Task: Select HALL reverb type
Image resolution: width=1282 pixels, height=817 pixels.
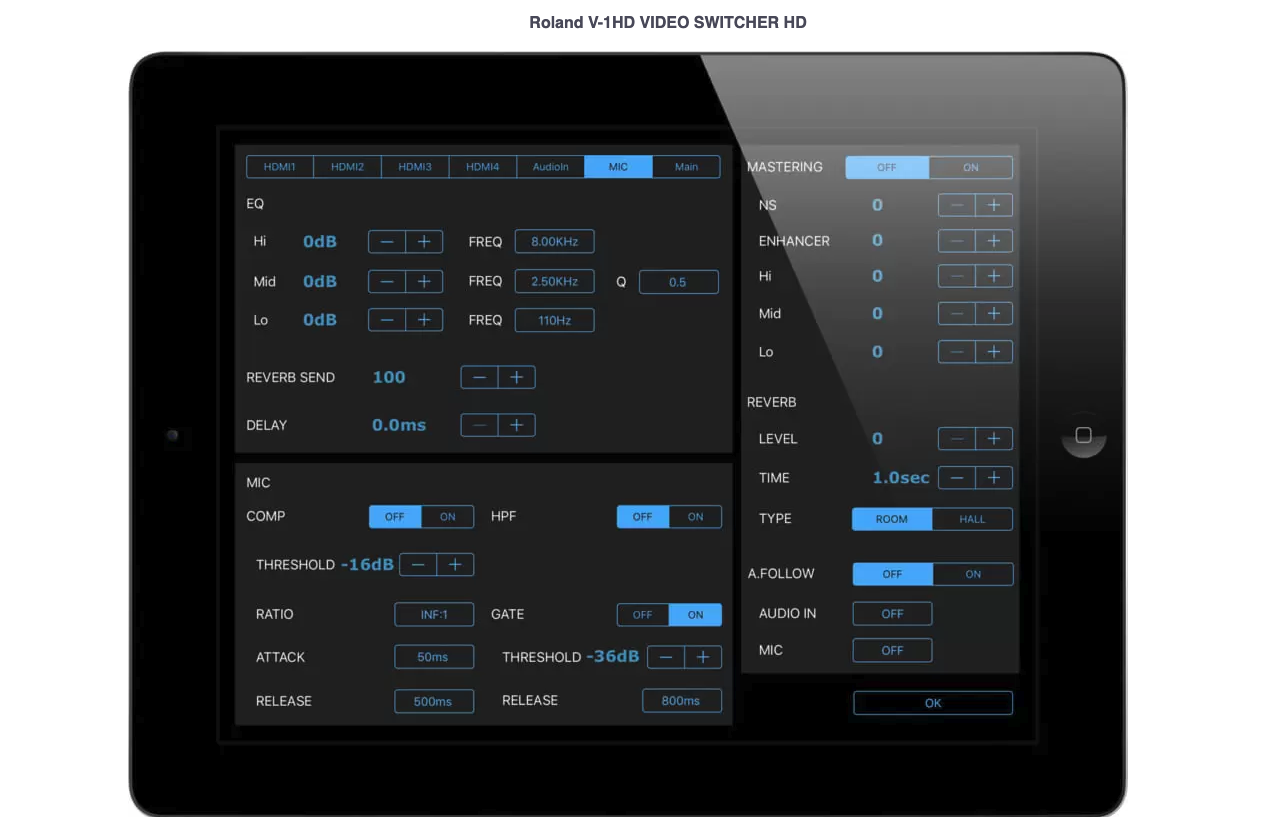Action: (x=972, y=520)
